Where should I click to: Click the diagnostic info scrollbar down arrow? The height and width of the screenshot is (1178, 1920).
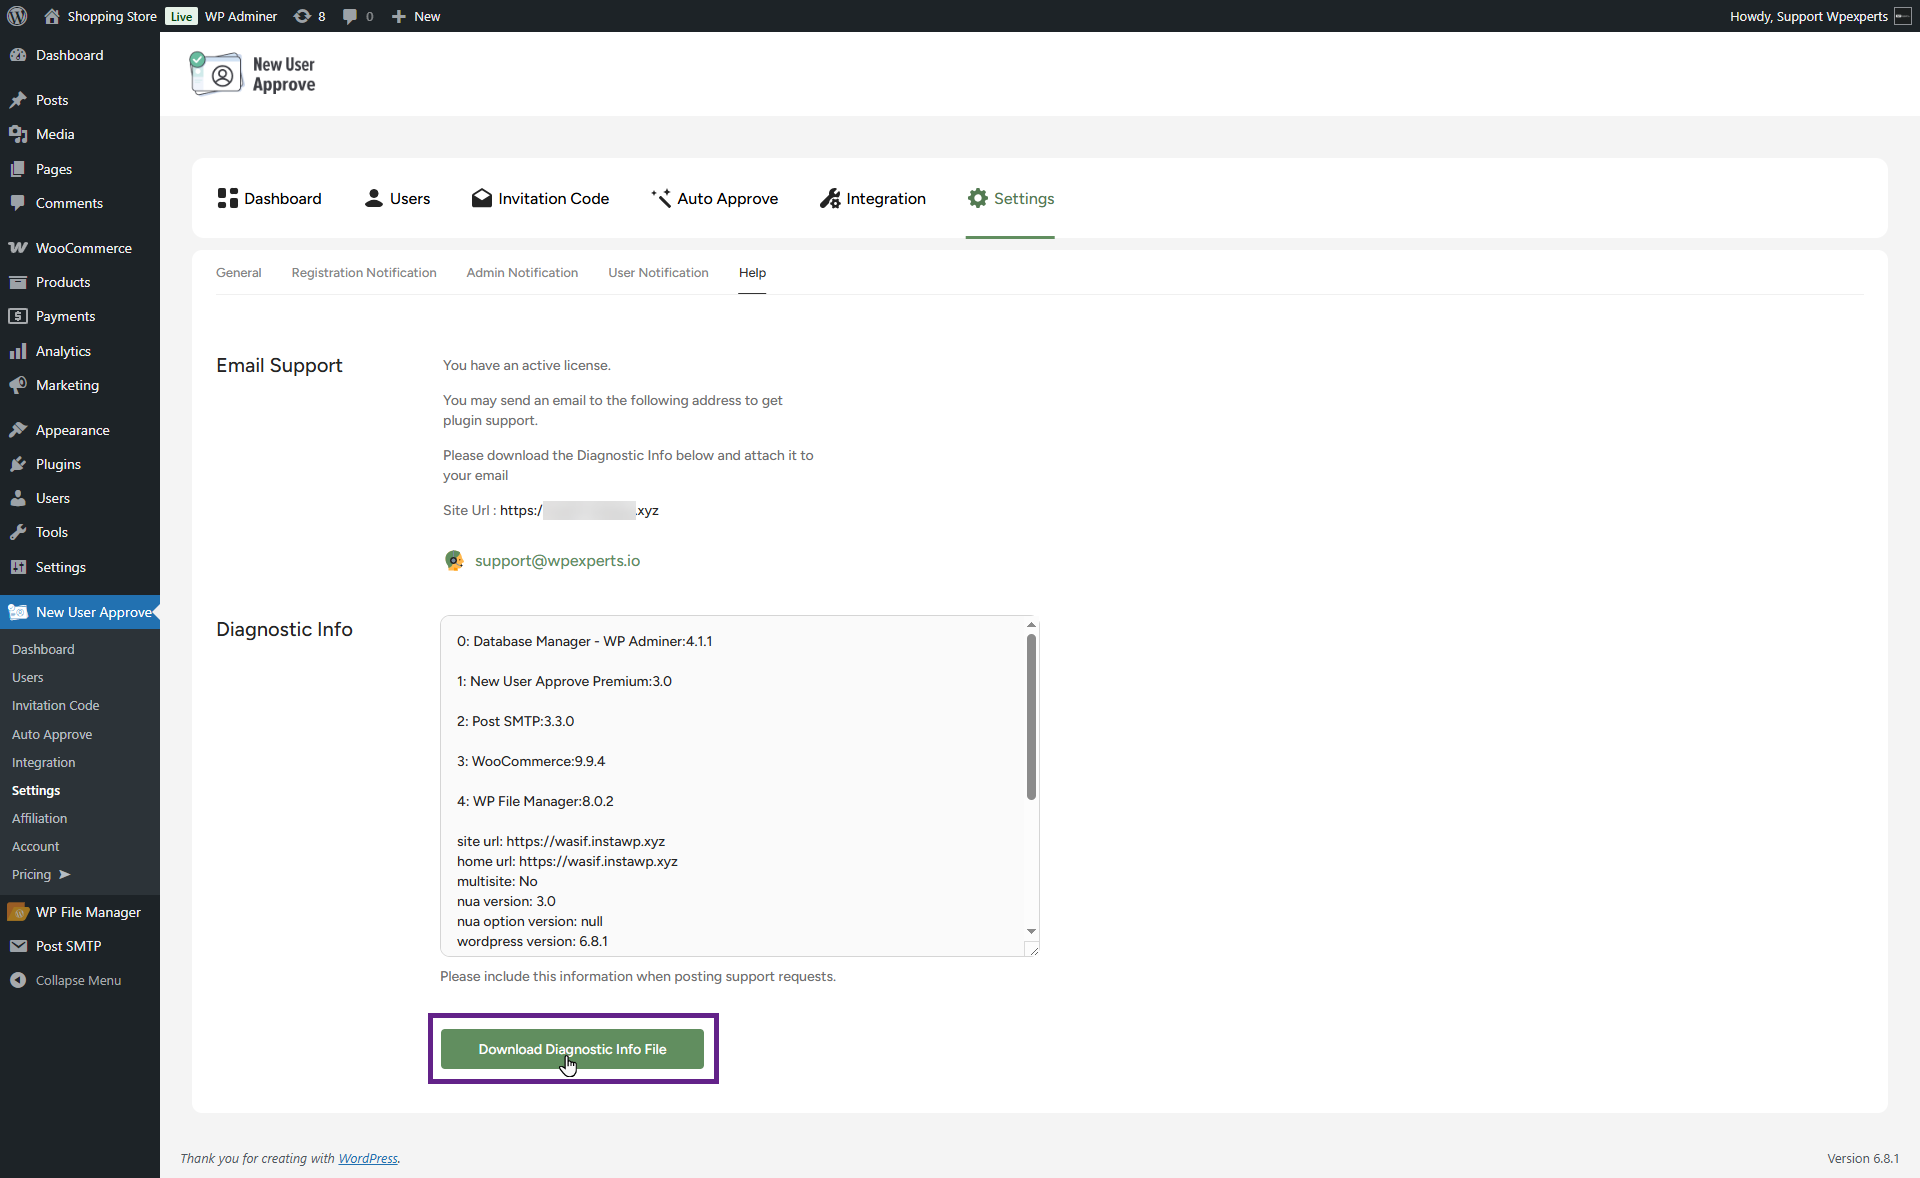tap(1031, 931)
